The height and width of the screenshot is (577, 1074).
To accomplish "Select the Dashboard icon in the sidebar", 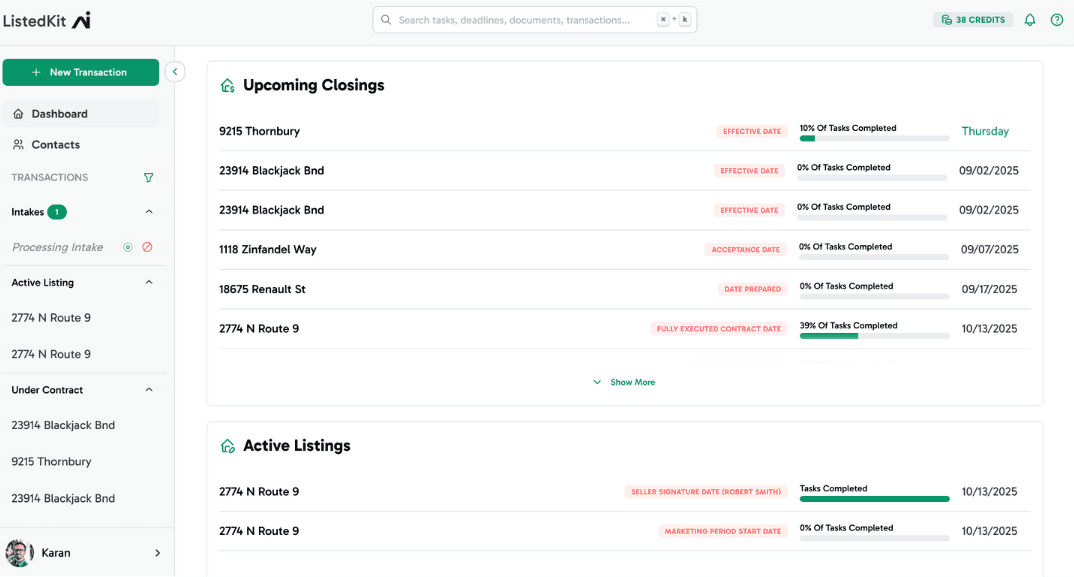I will (18, 113).
